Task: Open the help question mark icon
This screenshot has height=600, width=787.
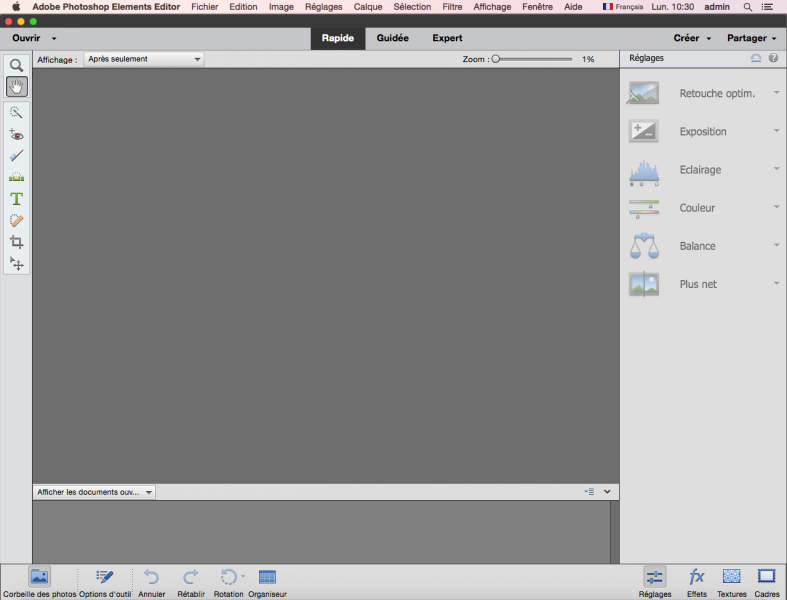Action: [x=773, y=58]
